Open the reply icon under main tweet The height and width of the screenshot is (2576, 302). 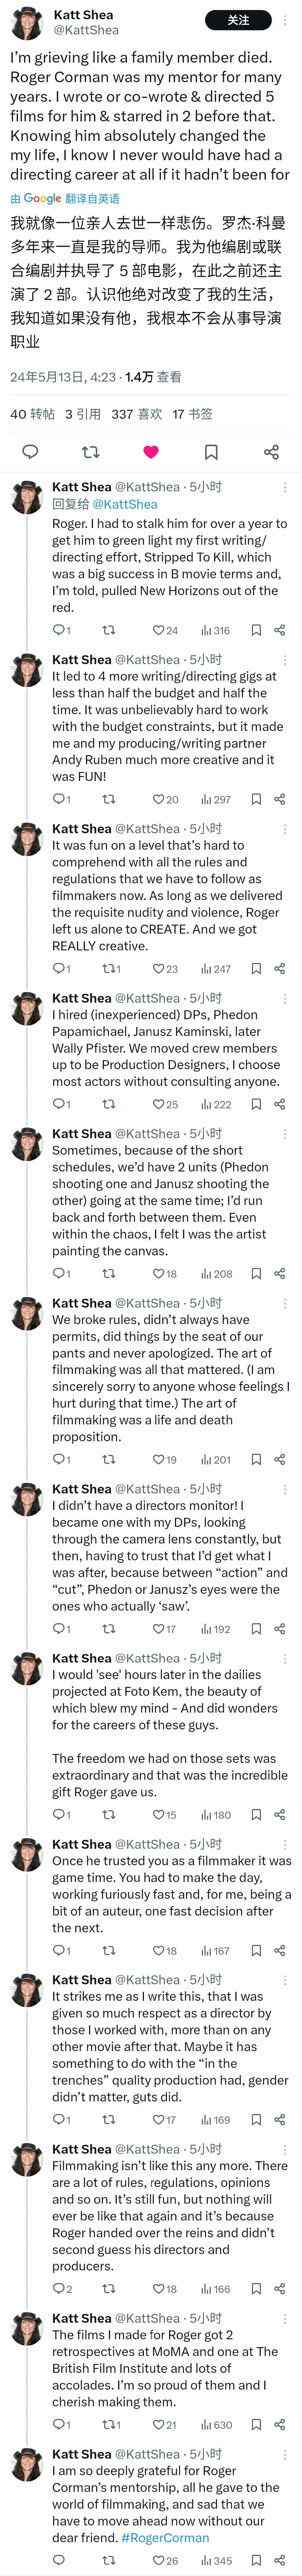coord(30,452)
